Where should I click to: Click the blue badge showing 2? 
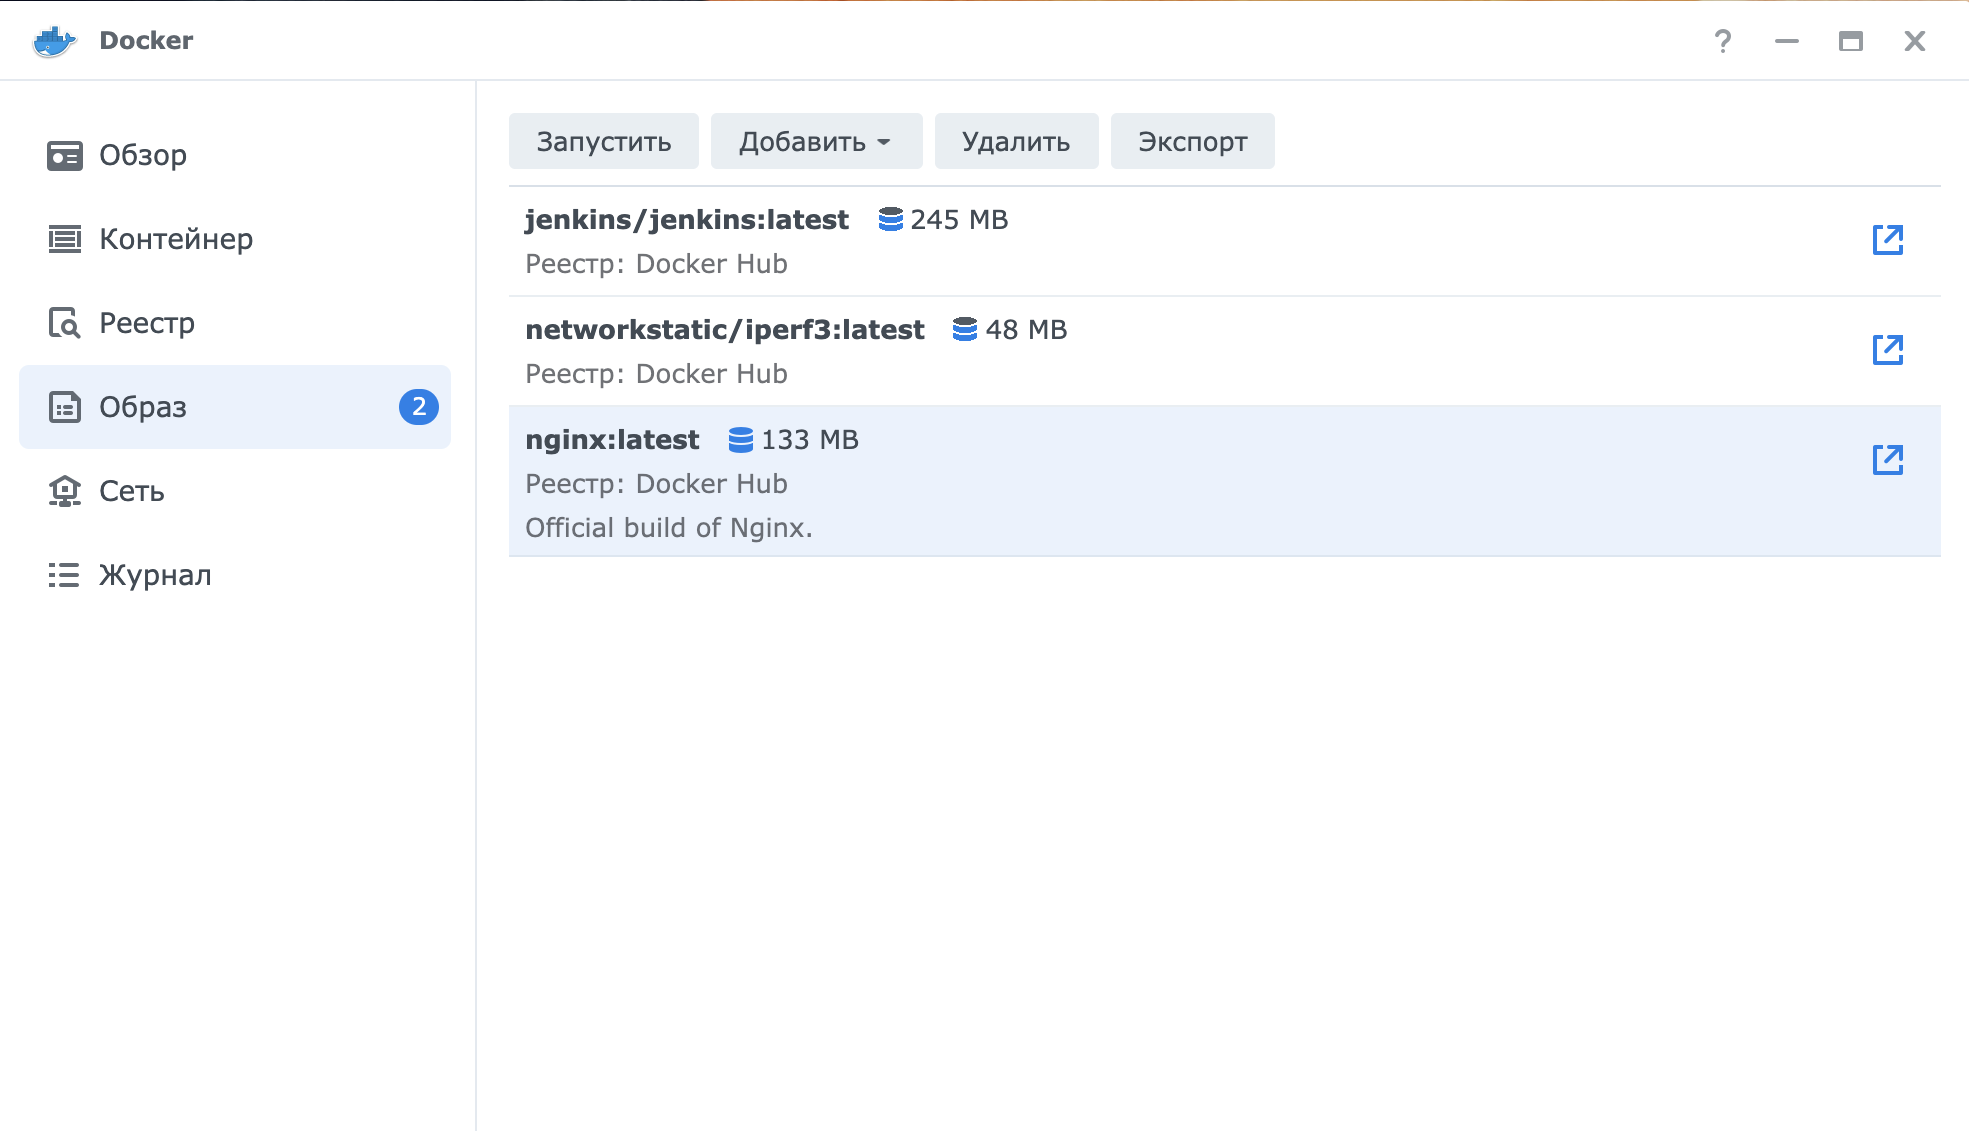click(x=418, y=407)
